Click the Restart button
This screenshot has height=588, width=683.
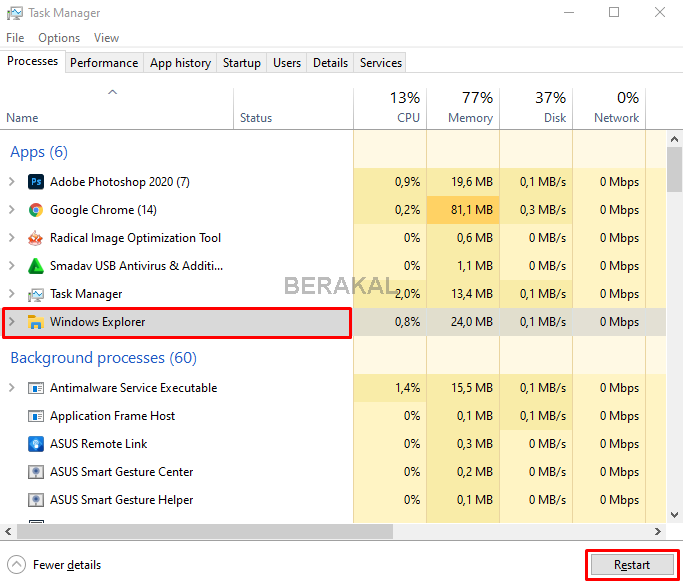point(632,565)
